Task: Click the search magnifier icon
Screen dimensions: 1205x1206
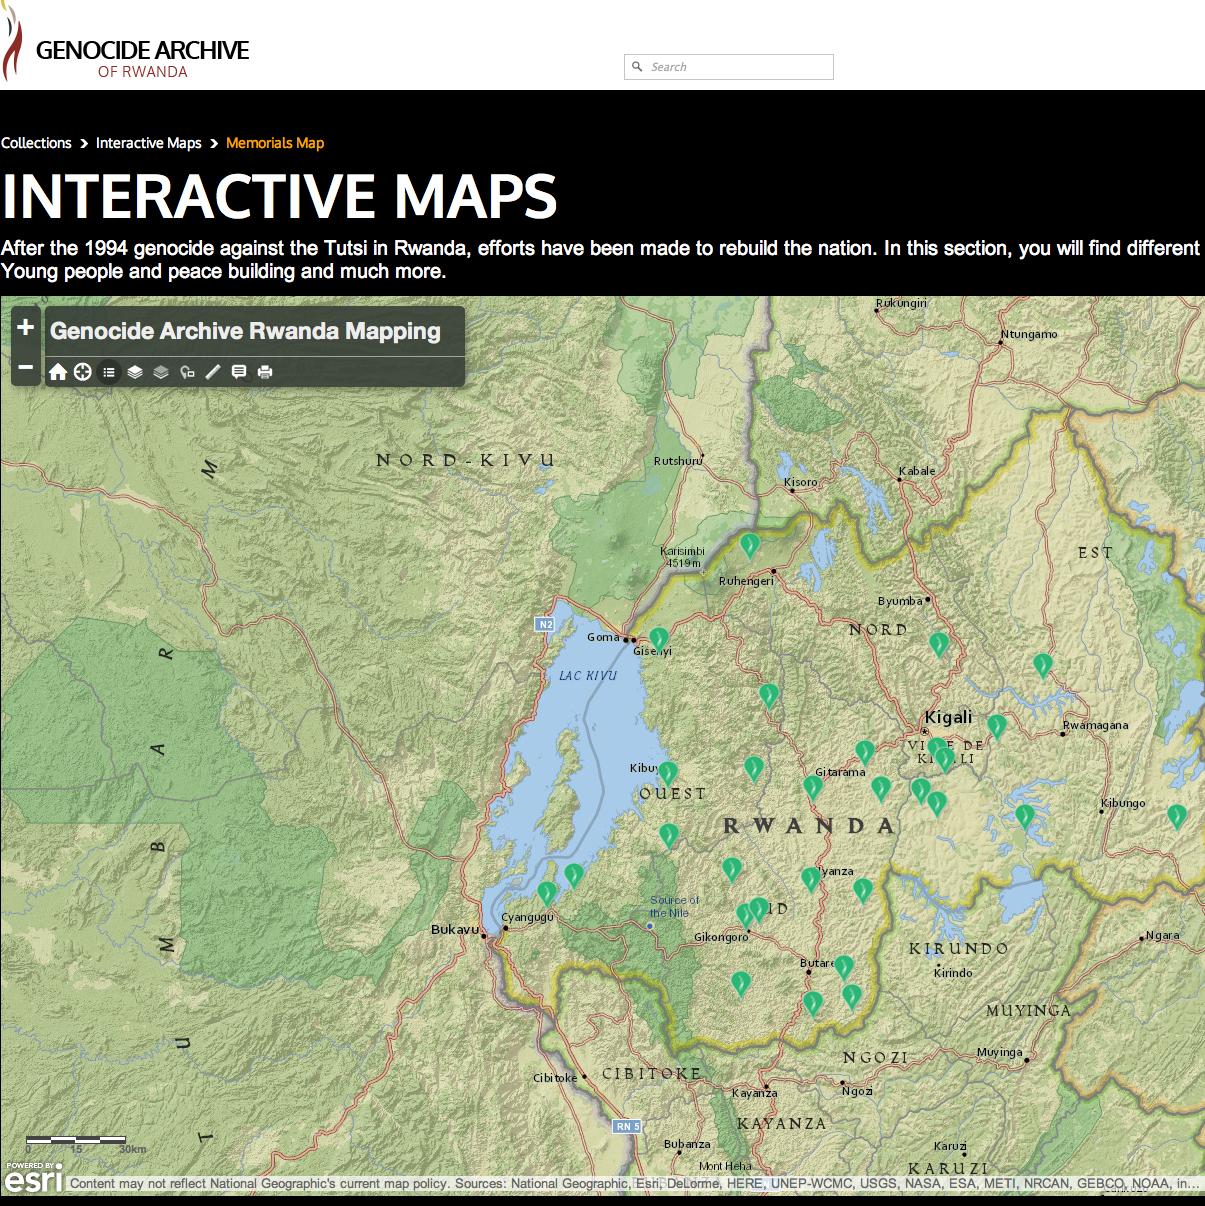Action: [637, 67]
